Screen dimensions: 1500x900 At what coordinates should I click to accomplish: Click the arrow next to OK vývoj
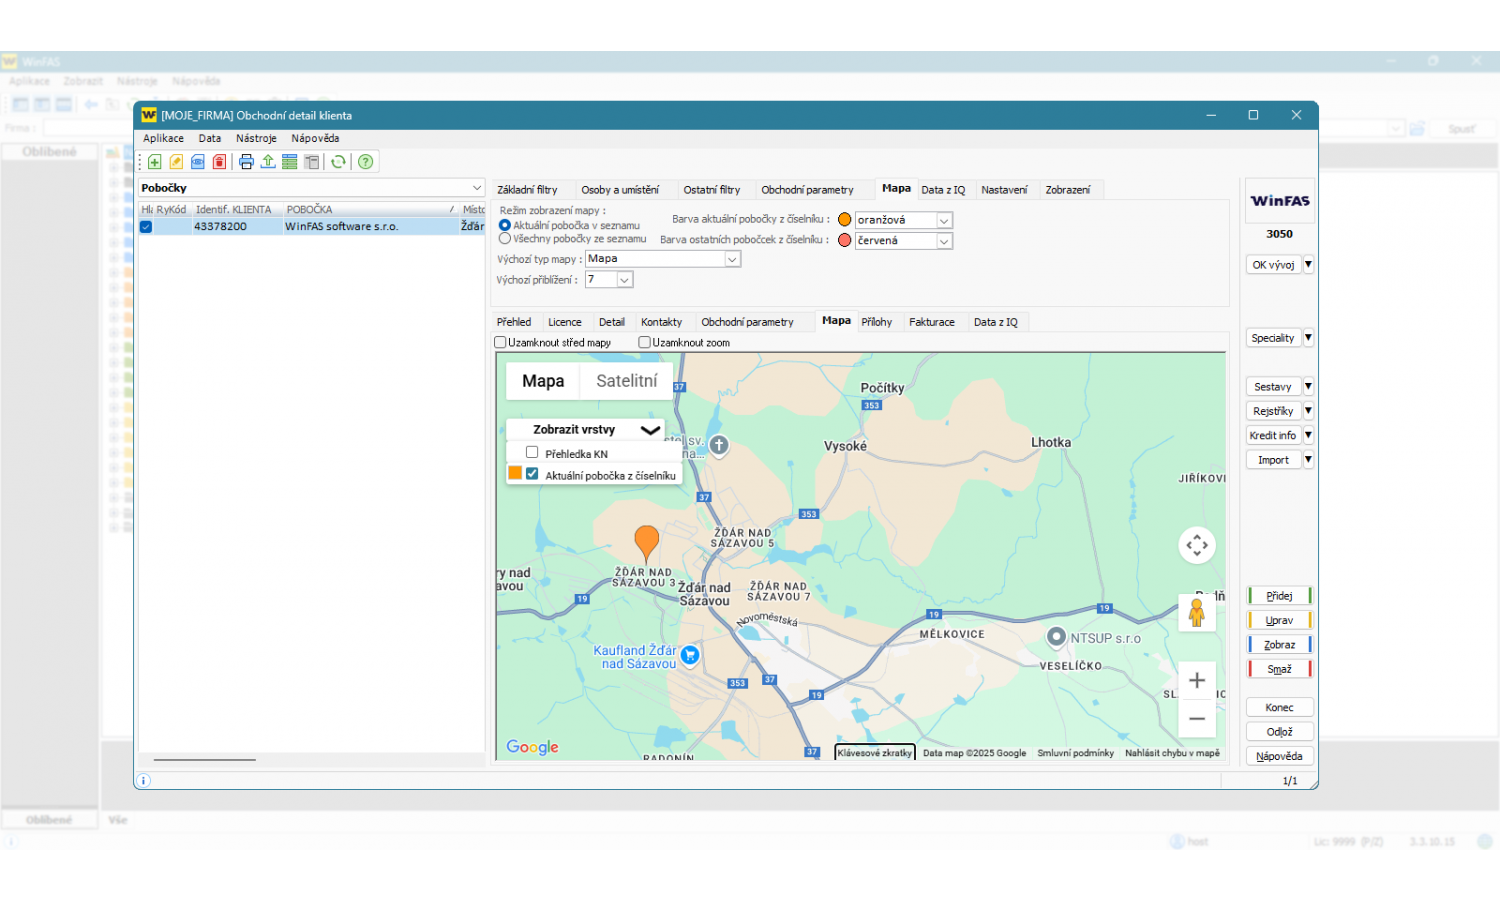[1308, 265]
